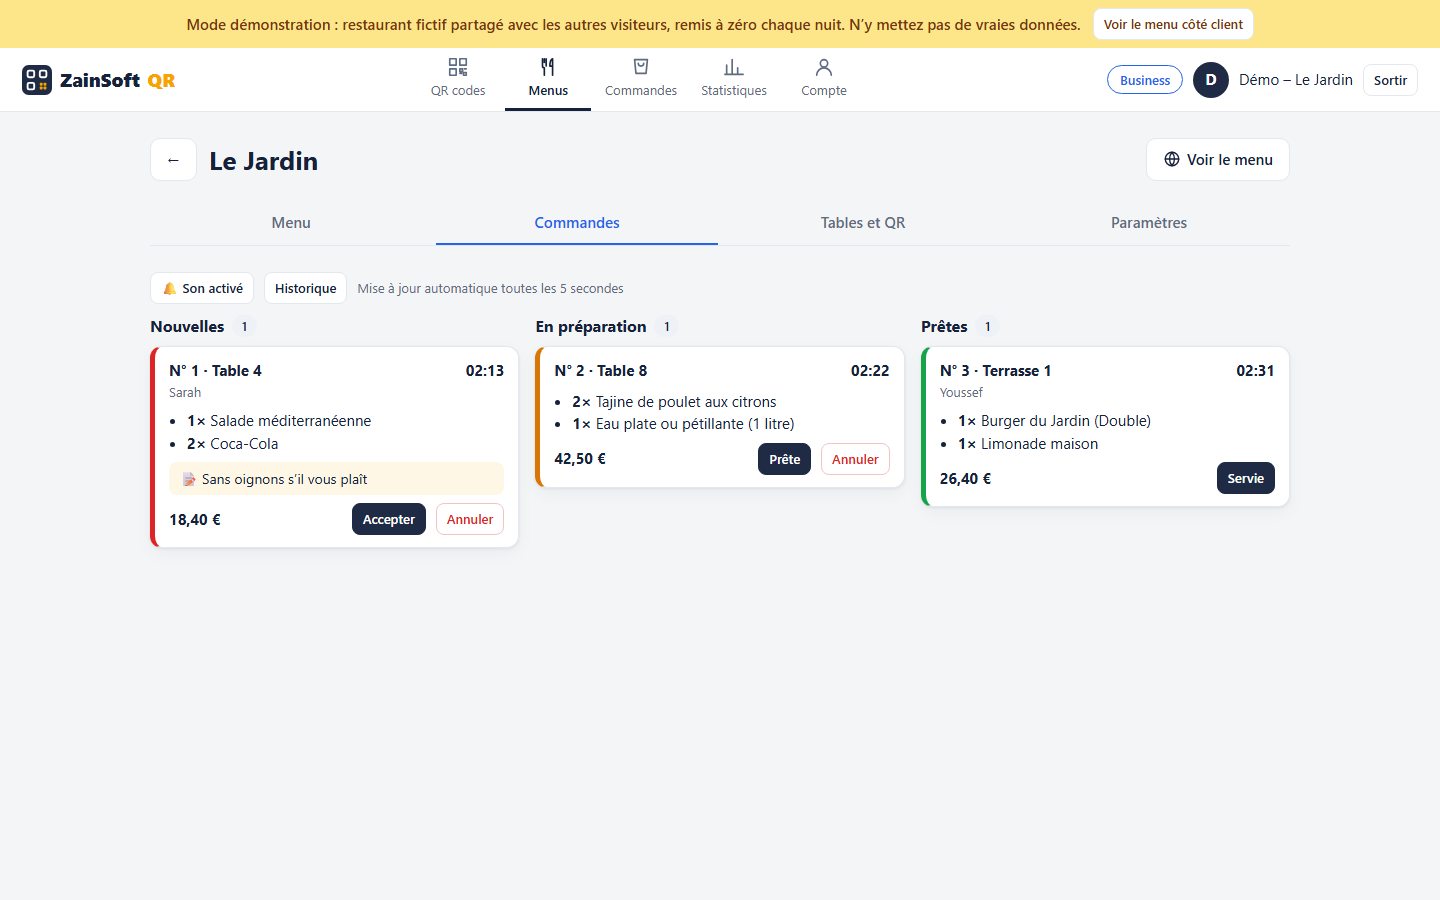
Task: Click the back arrow beside Le Jardin
Action: (173, 160)
